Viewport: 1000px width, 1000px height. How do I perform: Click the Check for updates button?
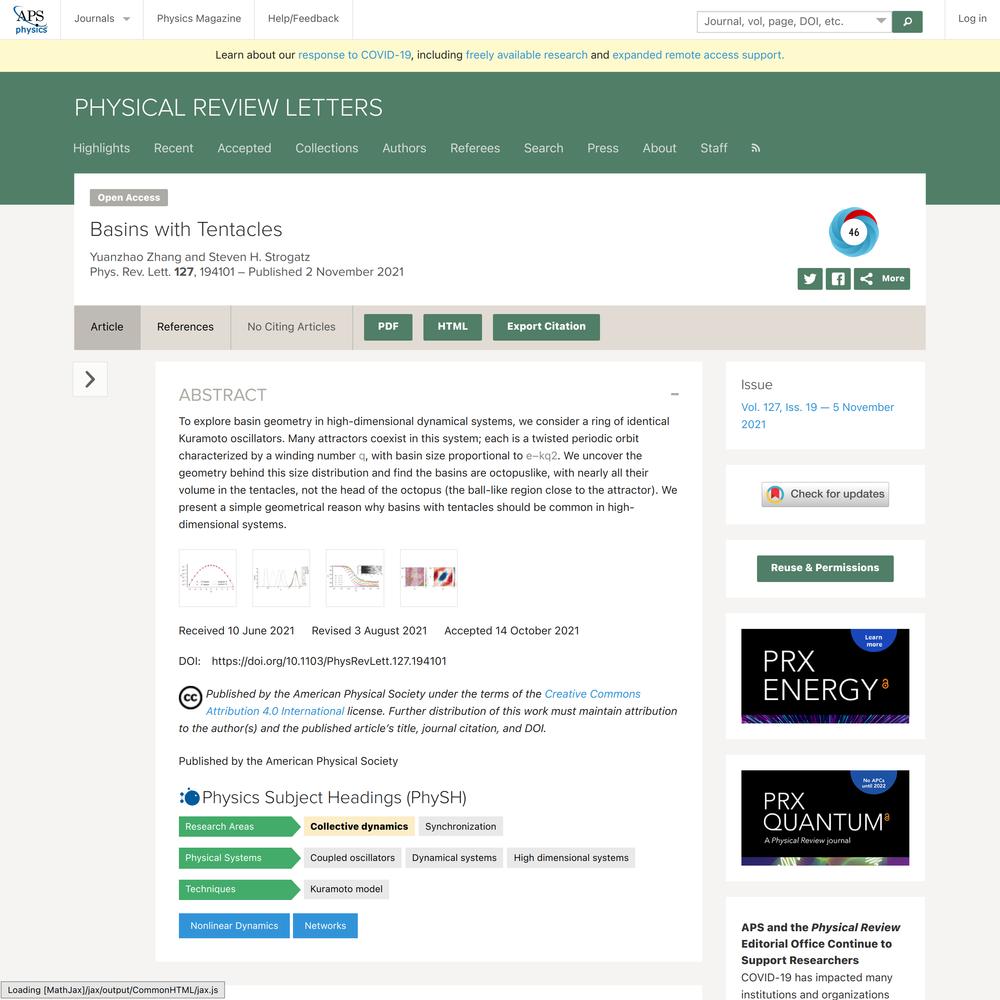[825, 494]
